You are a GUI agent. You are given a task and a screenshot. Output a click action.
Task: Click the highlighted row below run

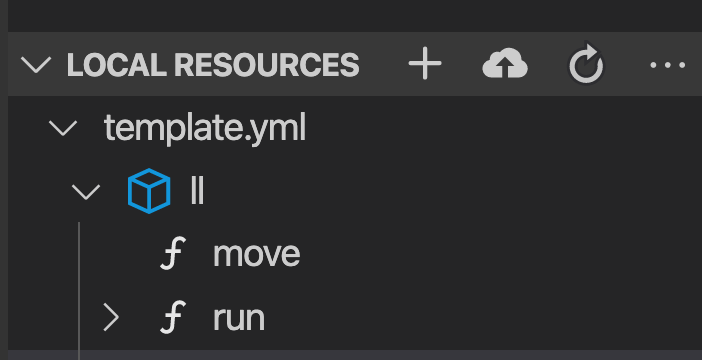[x=355, y=355]
